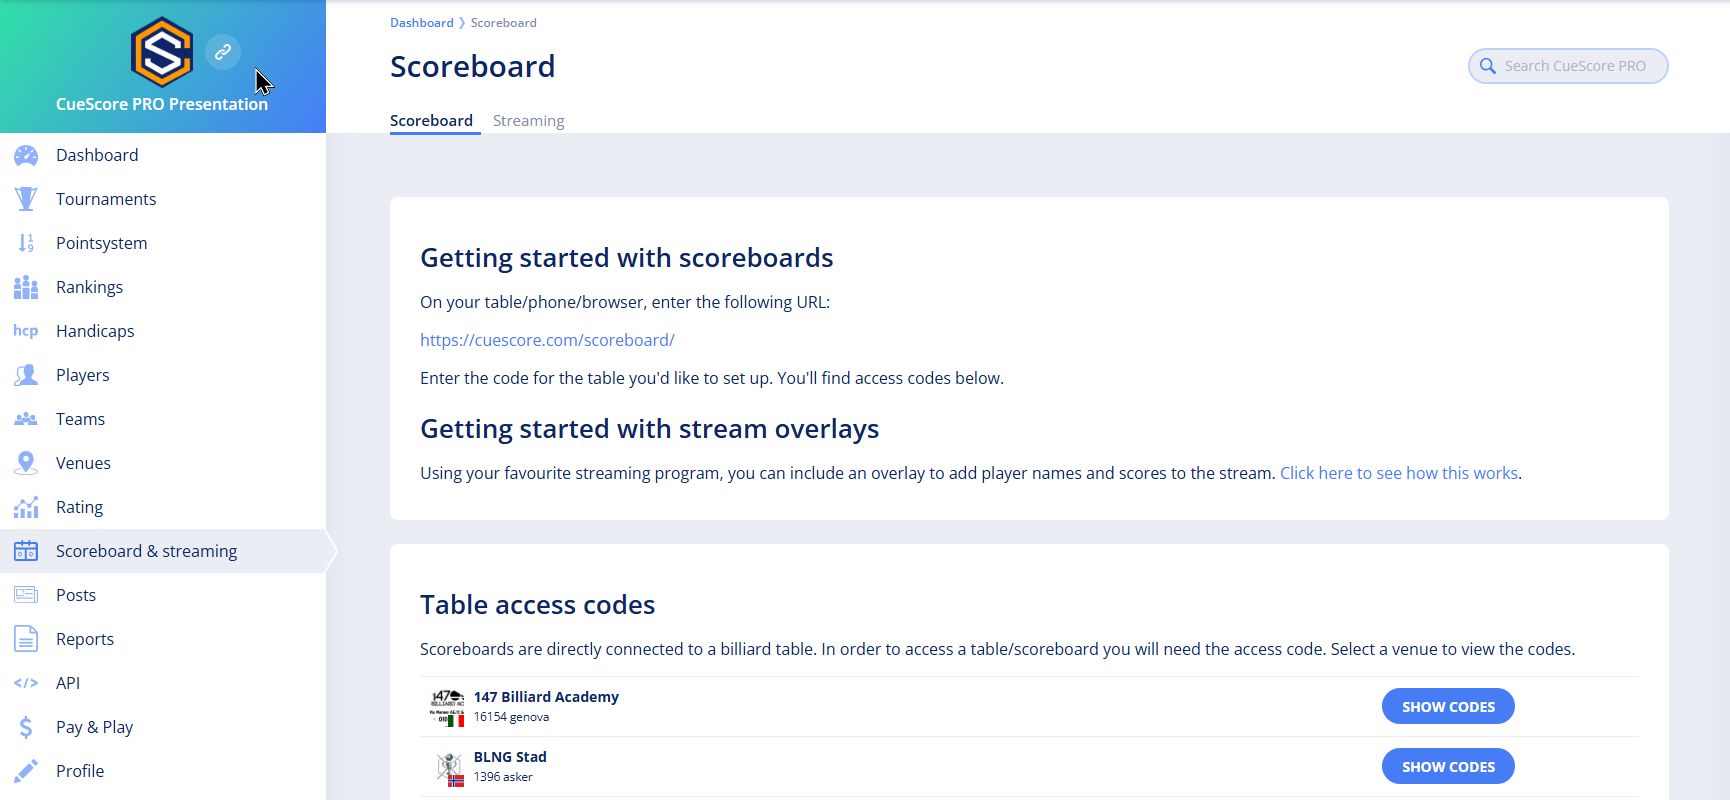Show codes for BLNG Stad
Screen dimensions: 1730x800
point(1448,766)
